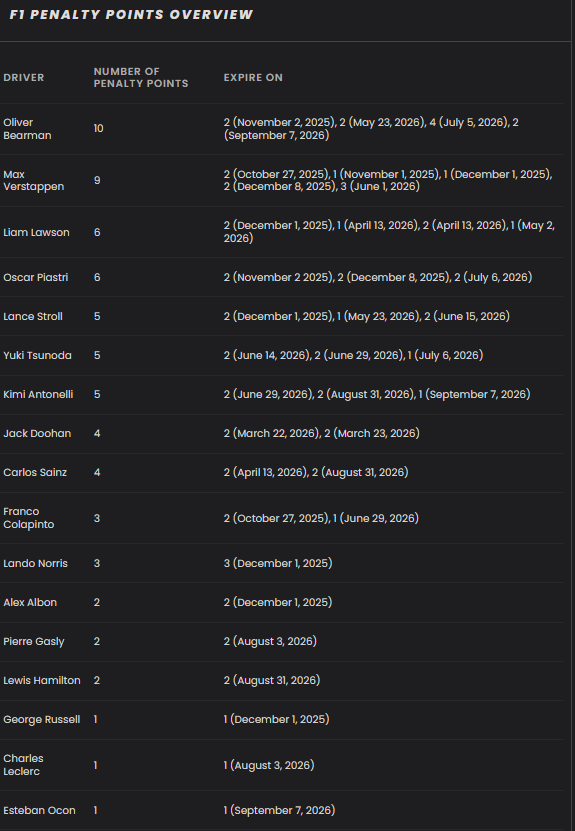Select Lance Stroll's penalty points value
This screenshot has width=575, height=831.
pyautogui.click(x=97, y=316)
